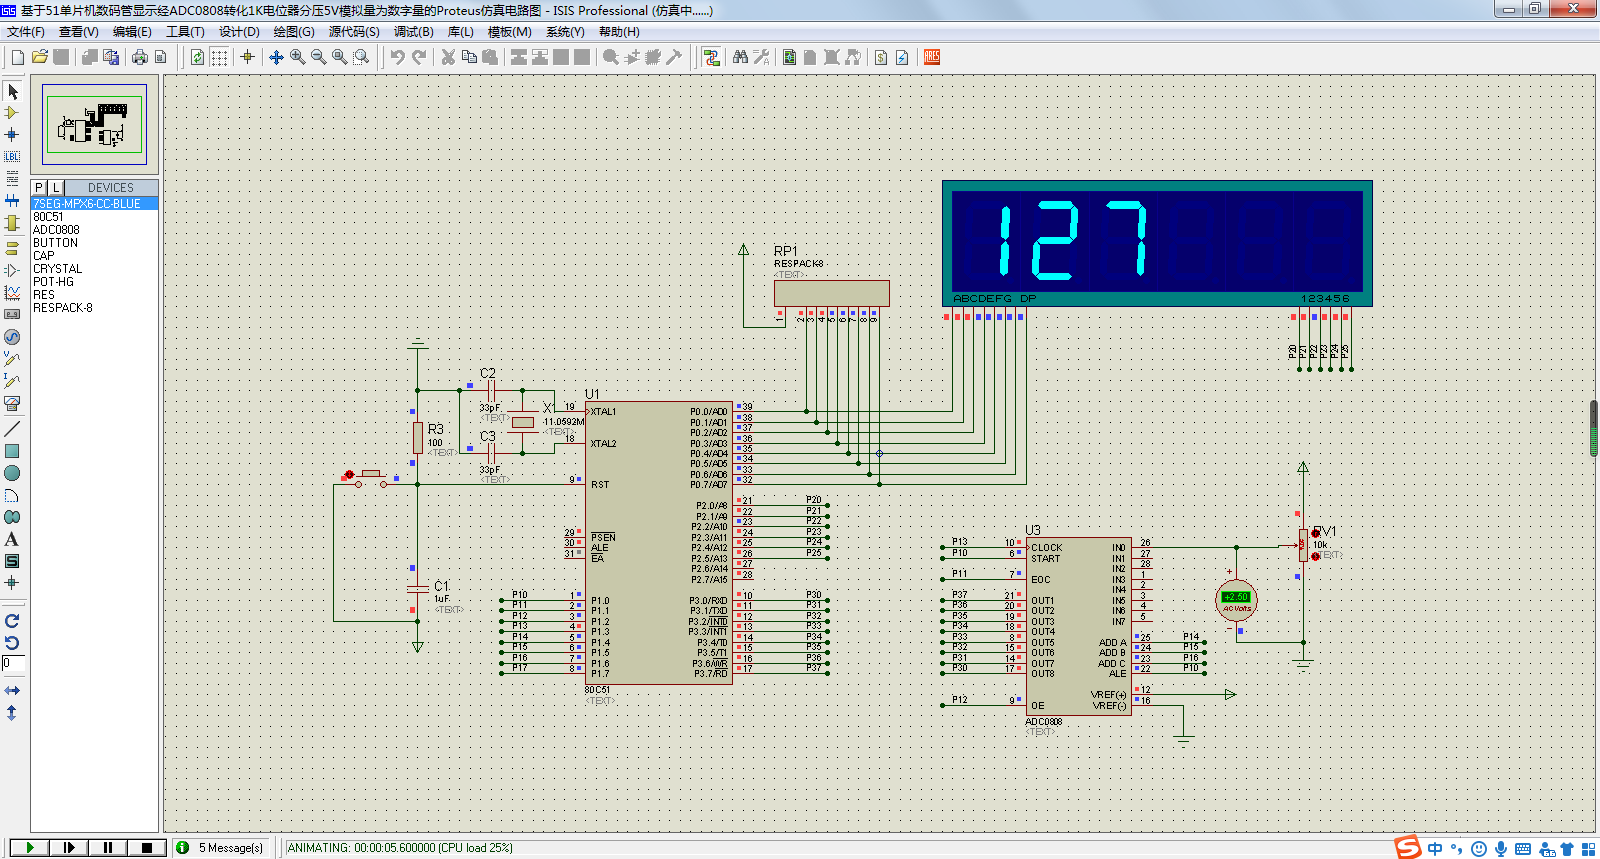This screenshot has height=859, width=1600.
Task: Click the Pan / center view icon
Action: [x=277, y=57]
